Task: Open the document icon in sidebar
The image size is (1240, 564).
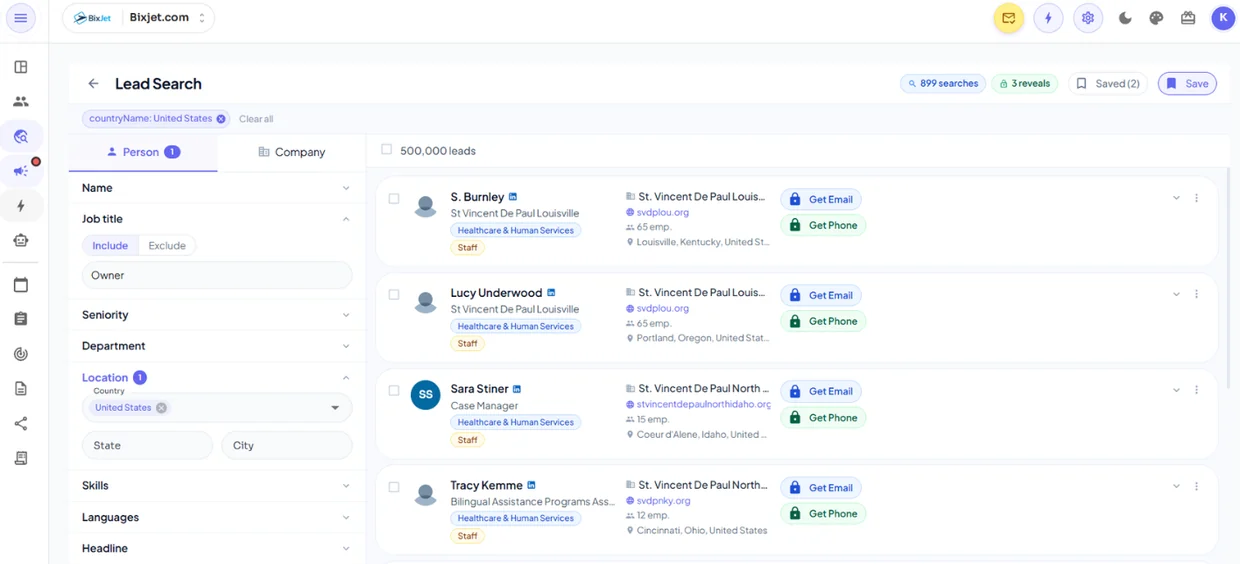Action: coord(21,388)
